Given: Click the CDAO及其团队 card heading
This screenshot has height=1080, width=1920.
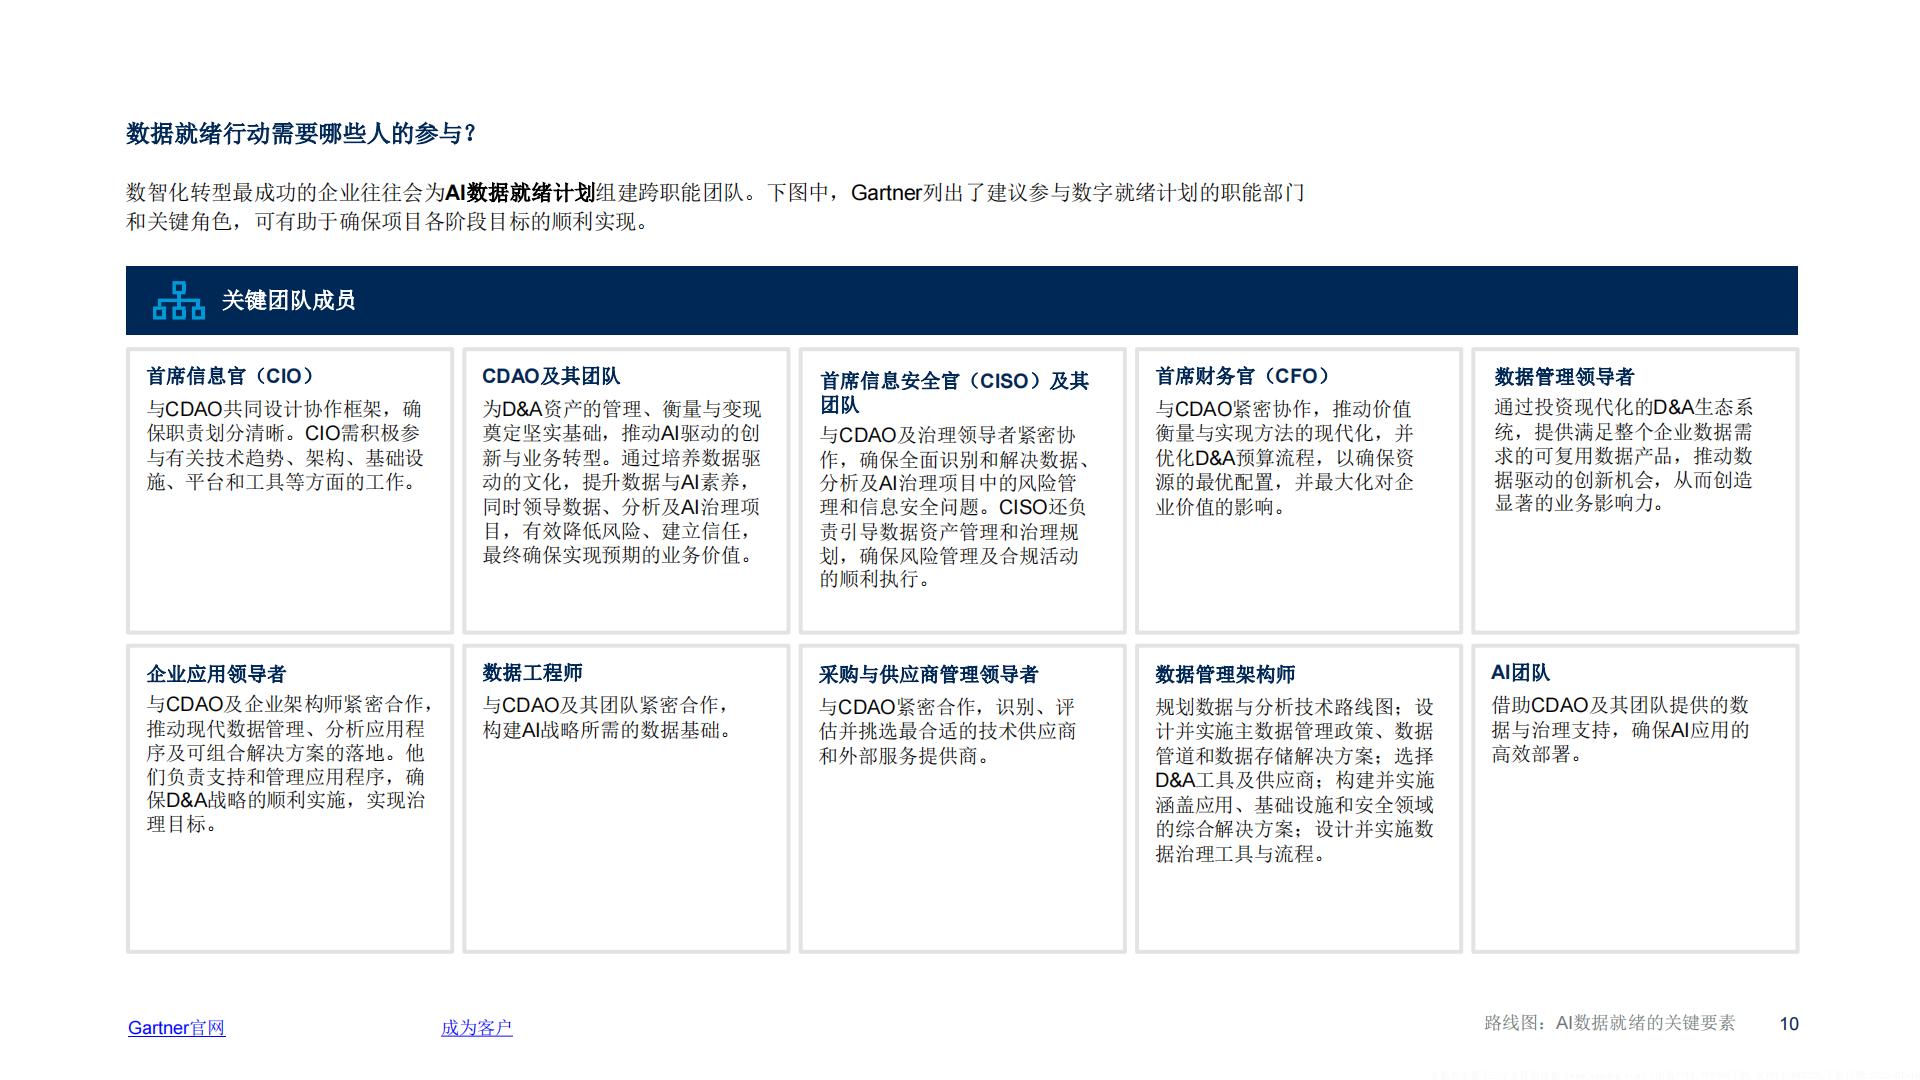Looking at the screenshot, I should [x=551, y=376].
